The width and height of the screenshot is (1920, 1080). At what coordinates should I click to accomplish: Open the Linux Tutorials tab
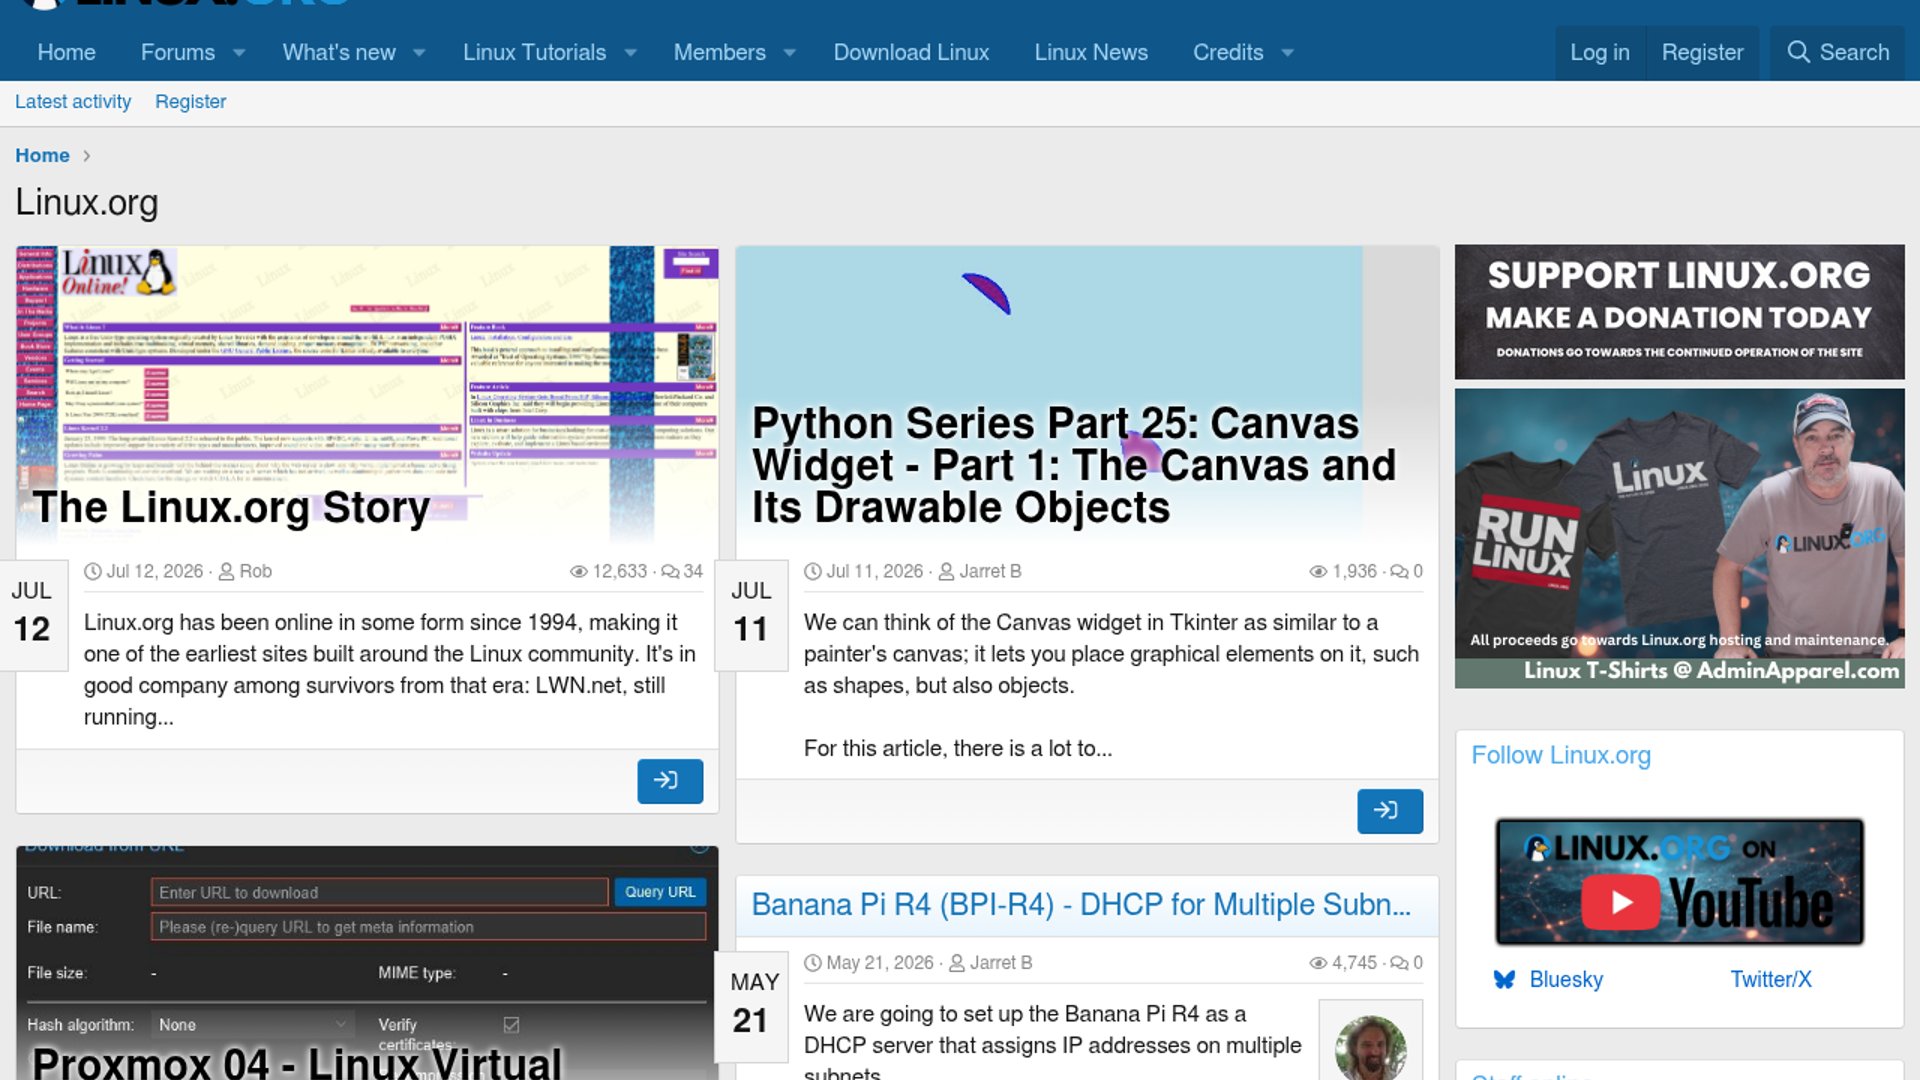point(534,52)
